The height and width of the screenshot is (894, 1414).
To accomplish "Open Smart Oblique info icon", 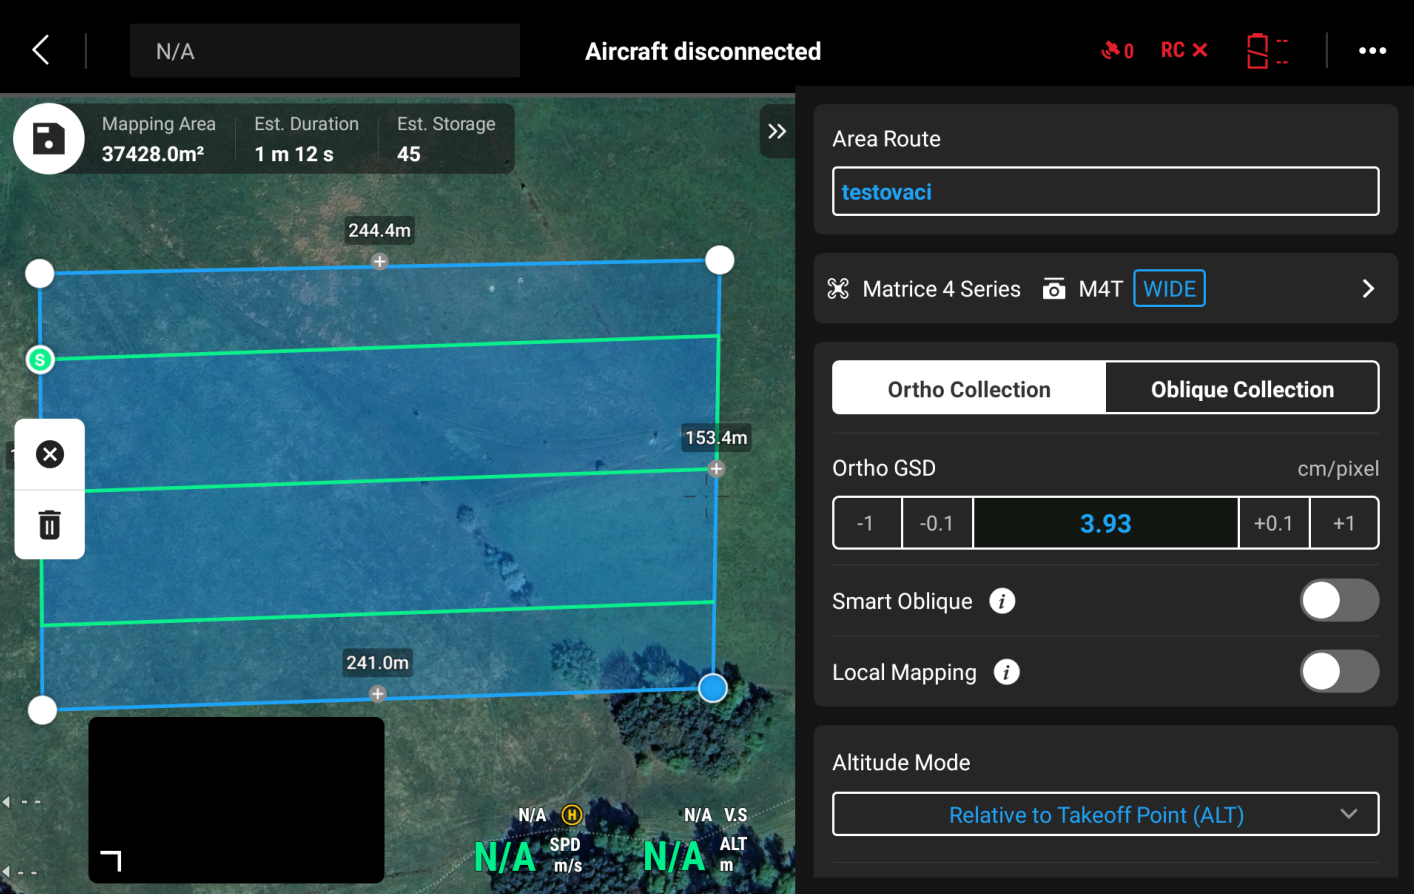I will pyautogui.click(x=1002, y=601).
